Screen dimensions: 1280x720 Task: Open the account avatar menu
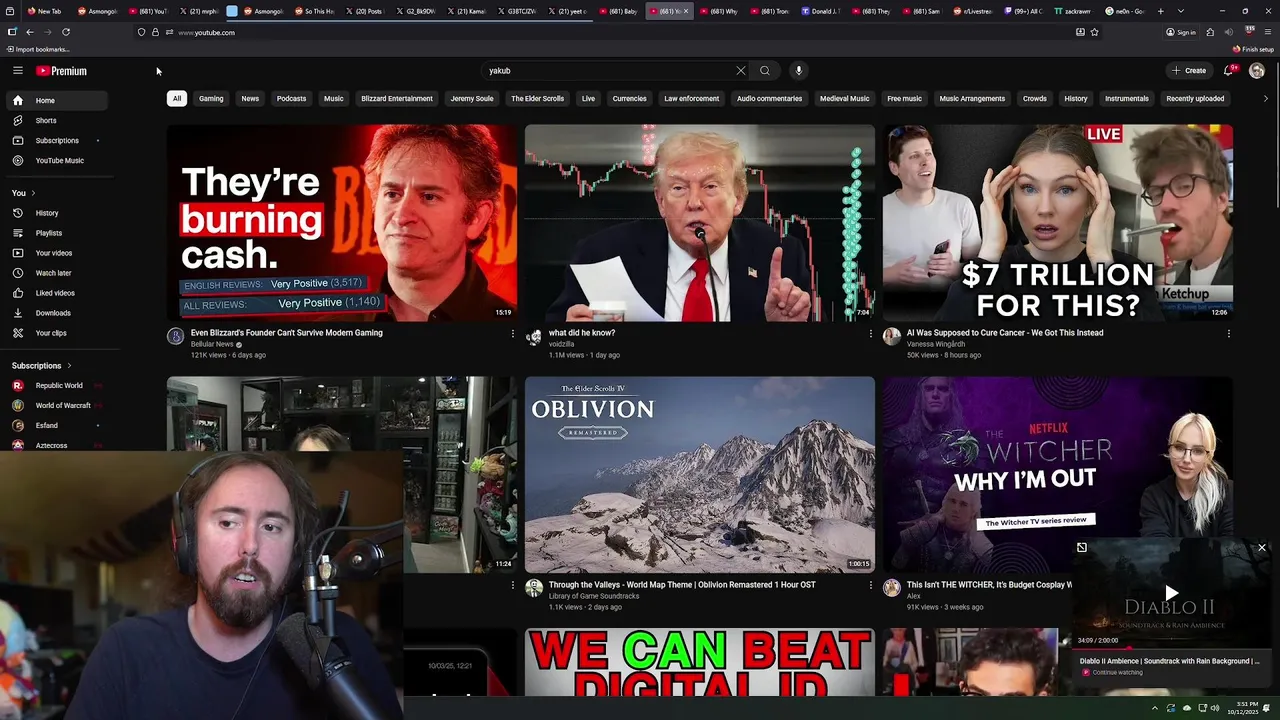click(1257, 70)
